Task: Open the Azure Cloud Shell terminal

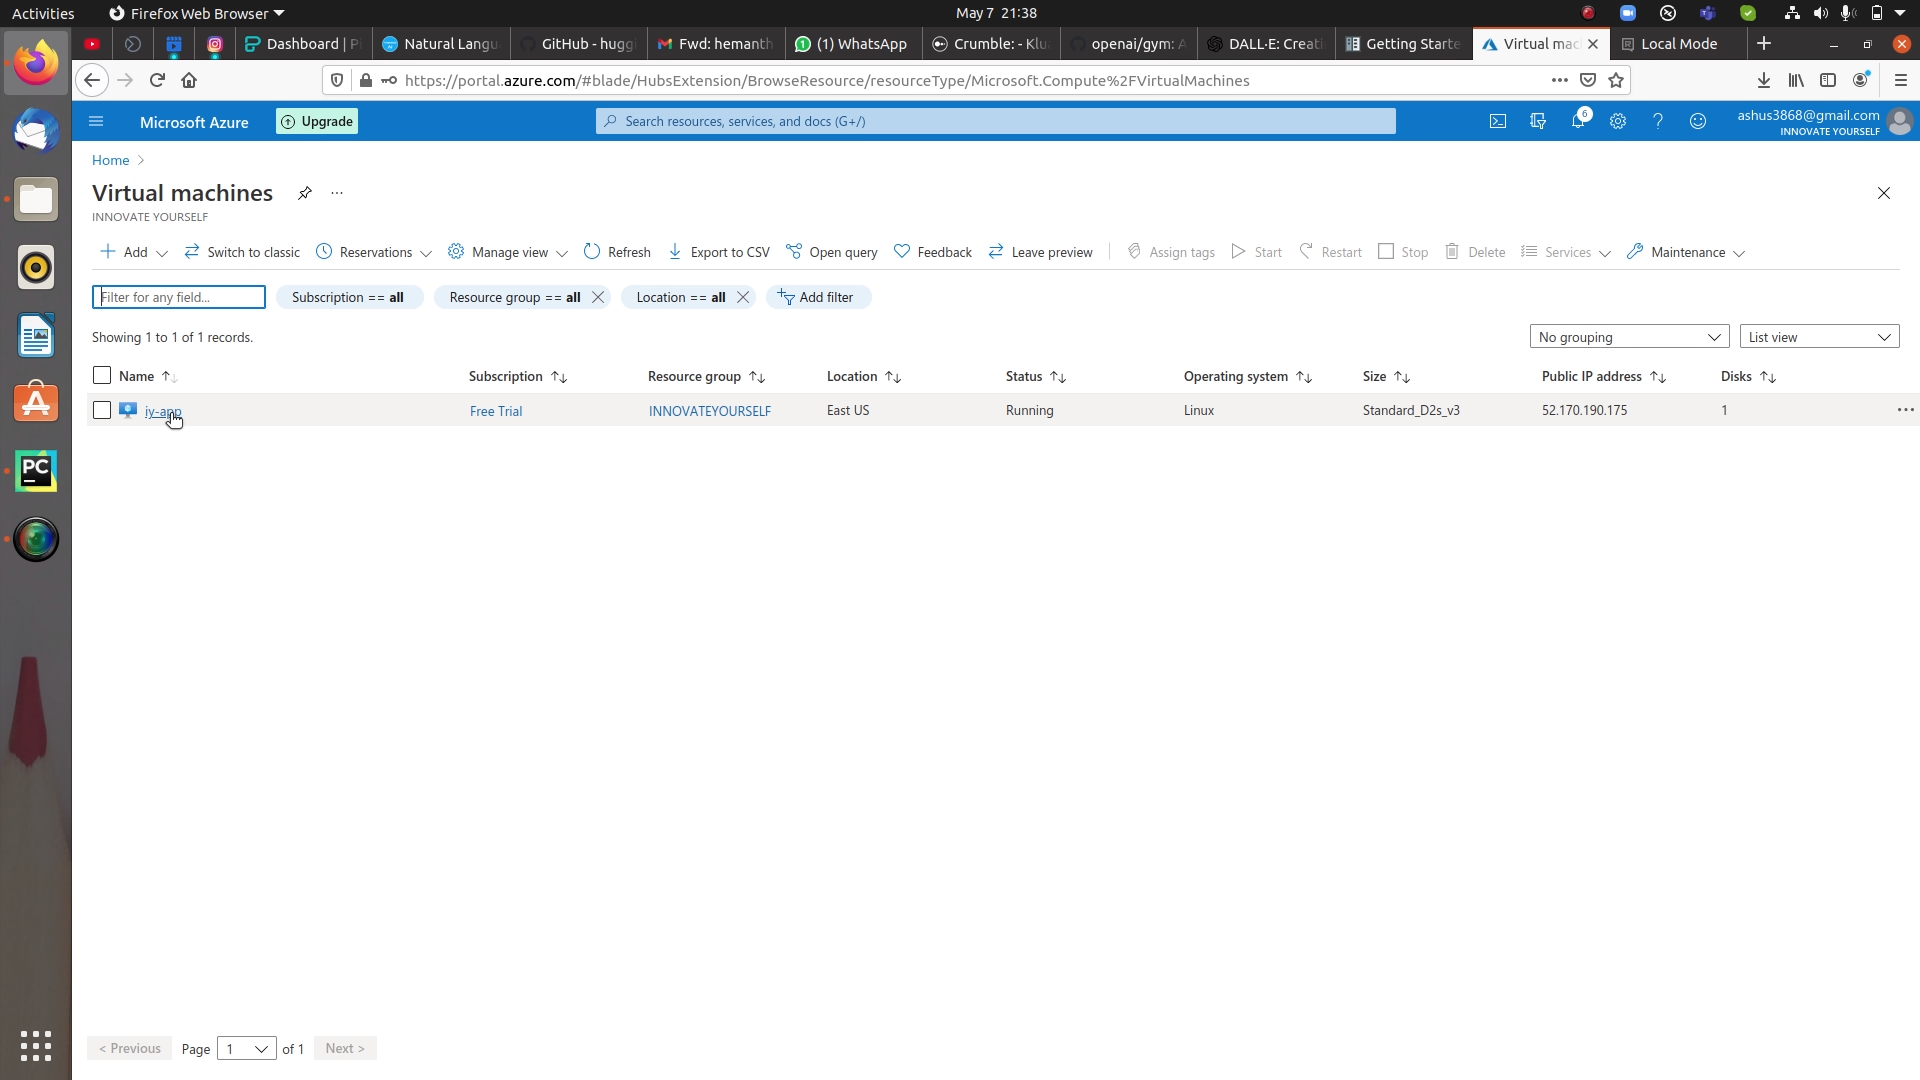Action: (1498, 121)
